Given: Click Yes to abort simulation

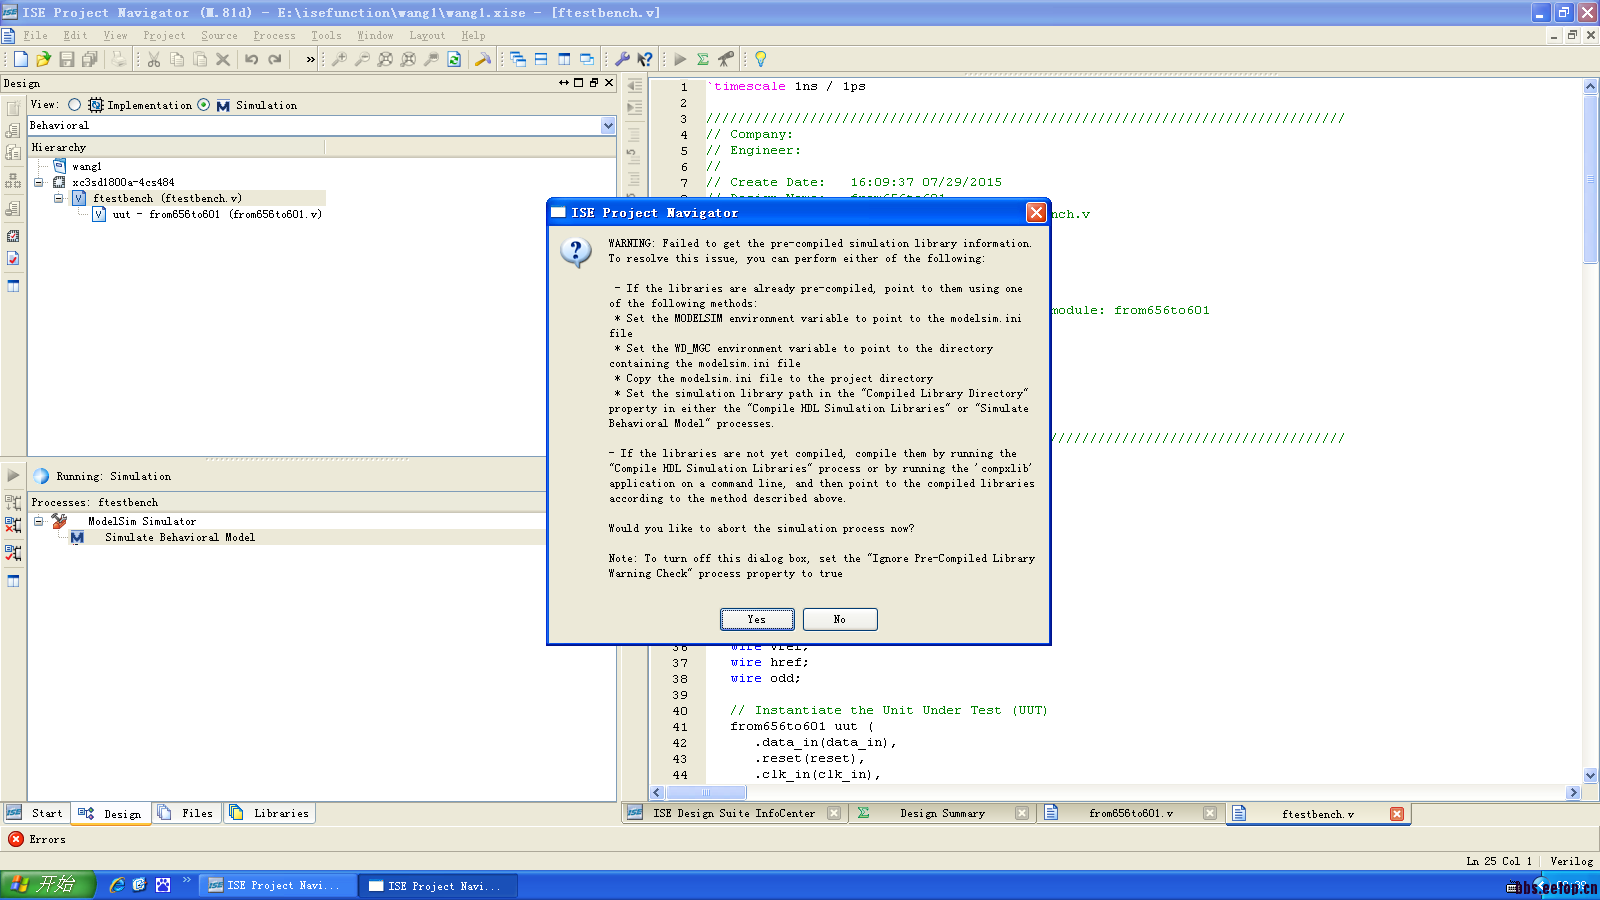Looking at the screenshot, I should point(757,620).
